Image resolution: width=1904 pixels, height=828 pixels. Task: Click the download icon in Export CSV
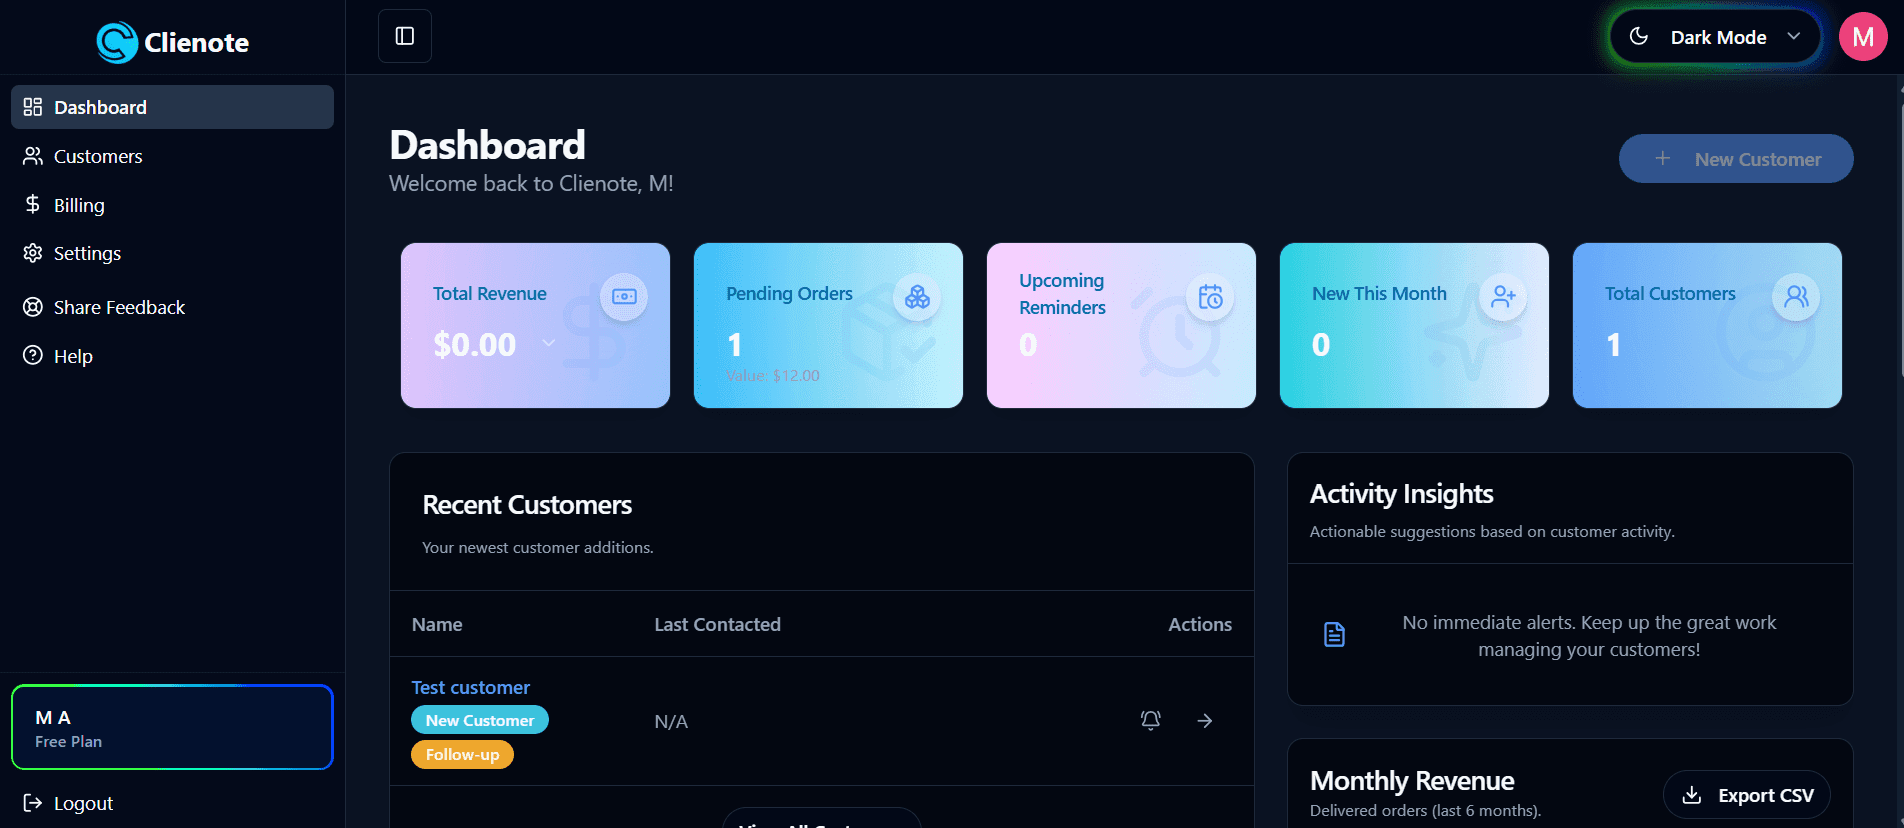click(1692, 795)
